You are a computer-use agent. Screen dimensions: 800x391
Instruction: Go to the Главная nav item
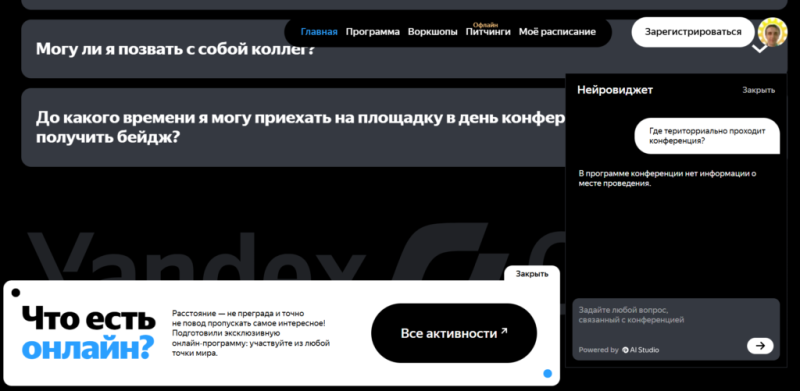click(x=319, y=32)
